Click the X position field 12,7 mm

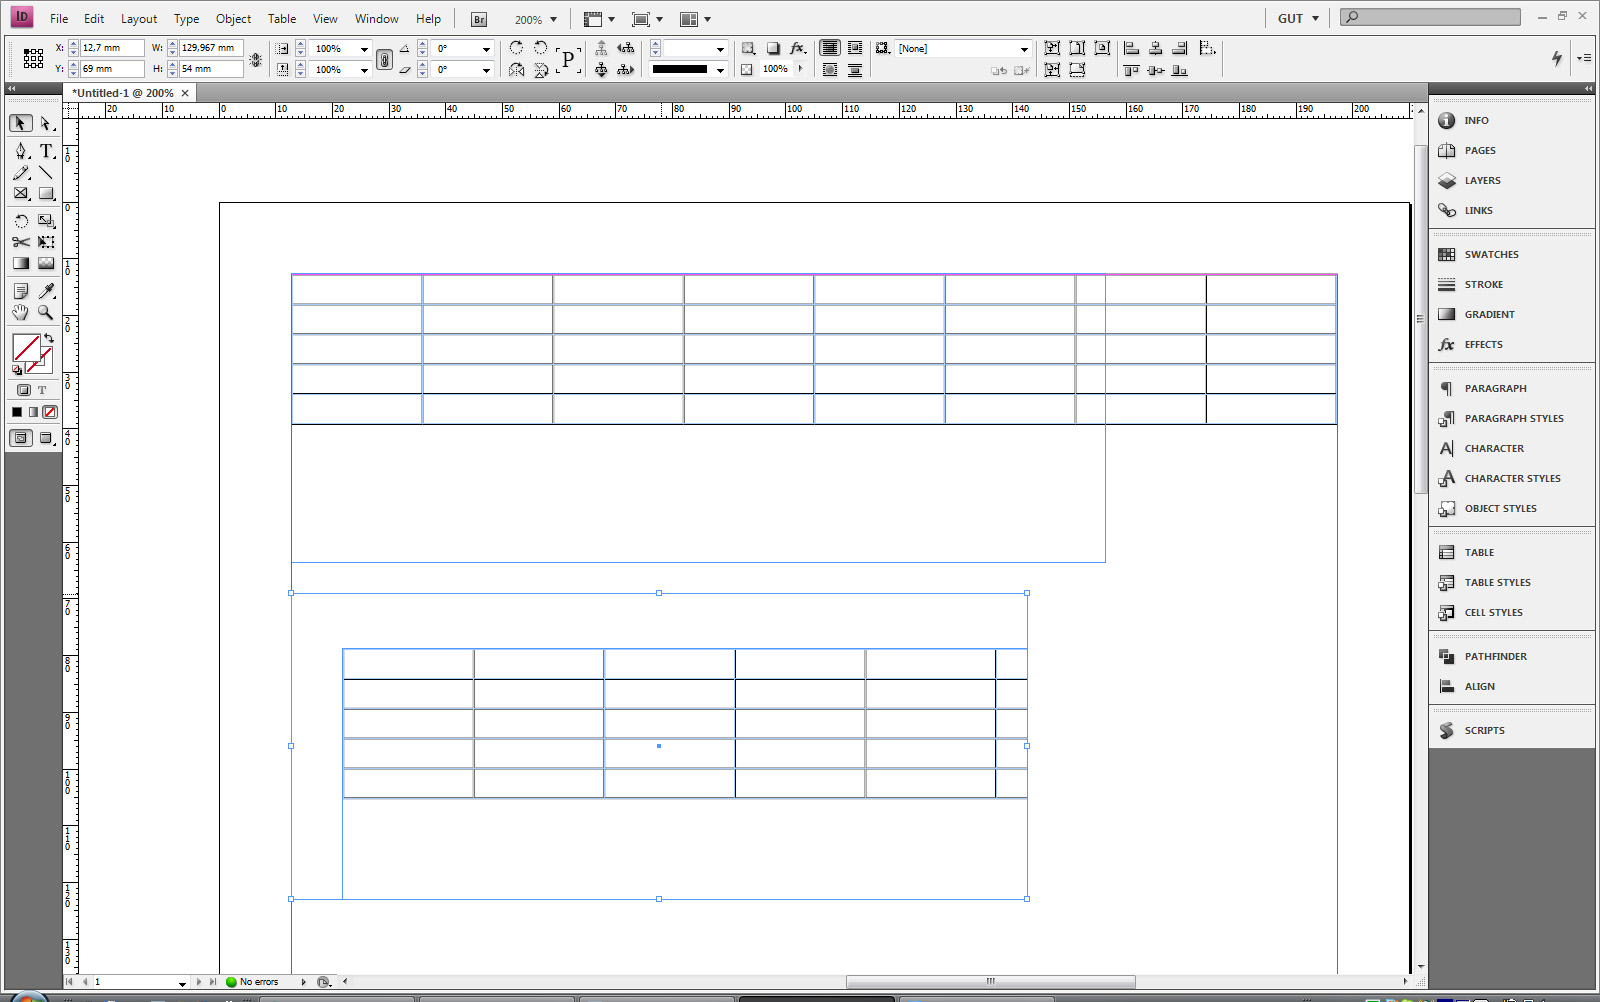112,48
